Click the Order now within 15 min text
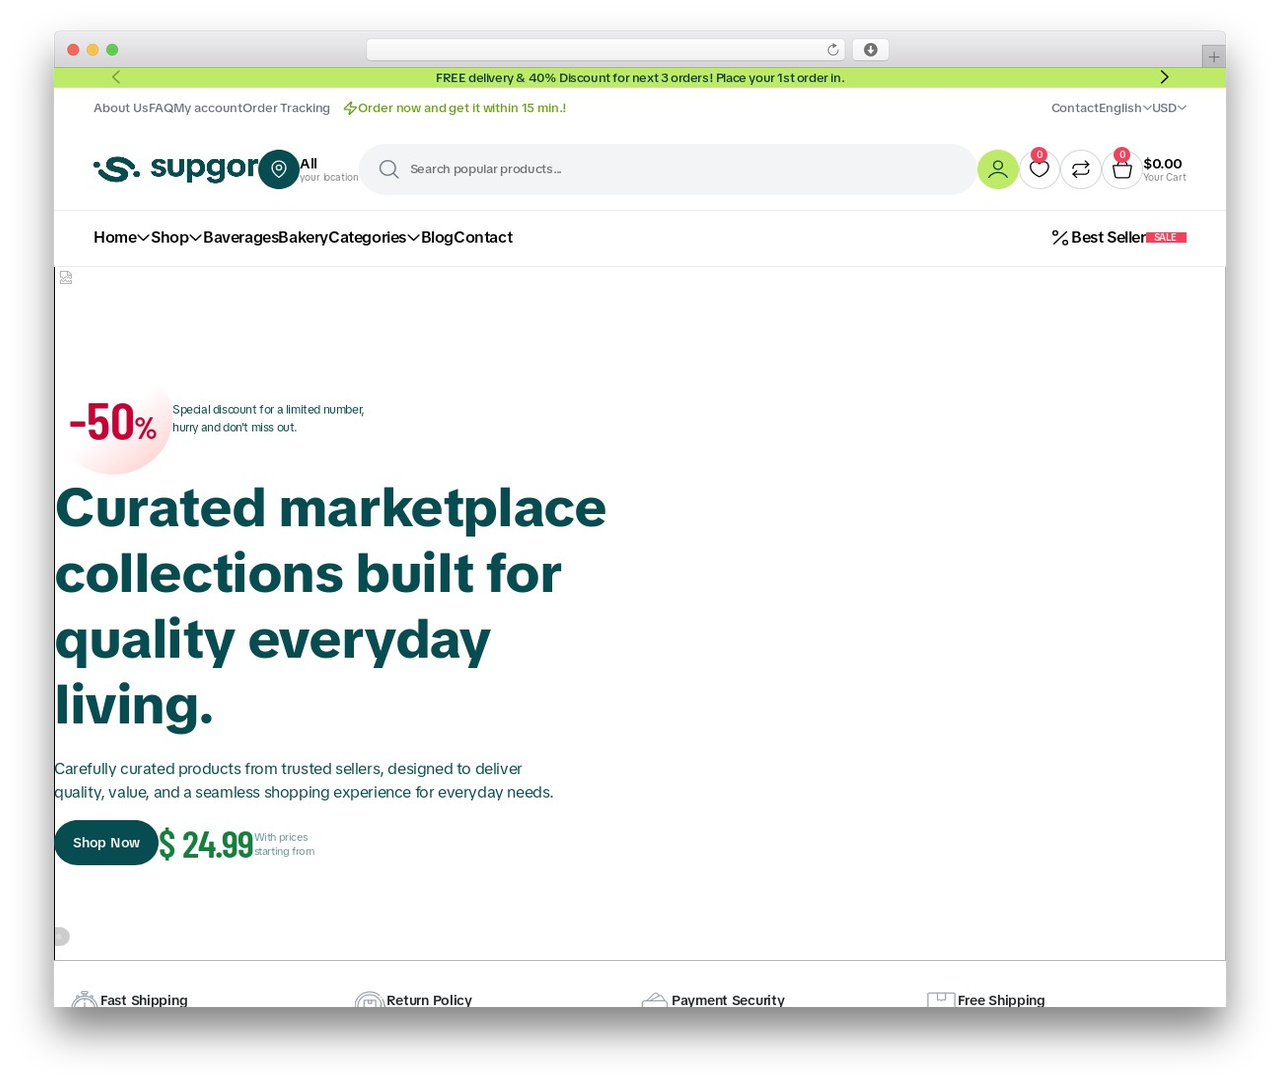Screen dimensions: 1280x1084 point(455,108)
